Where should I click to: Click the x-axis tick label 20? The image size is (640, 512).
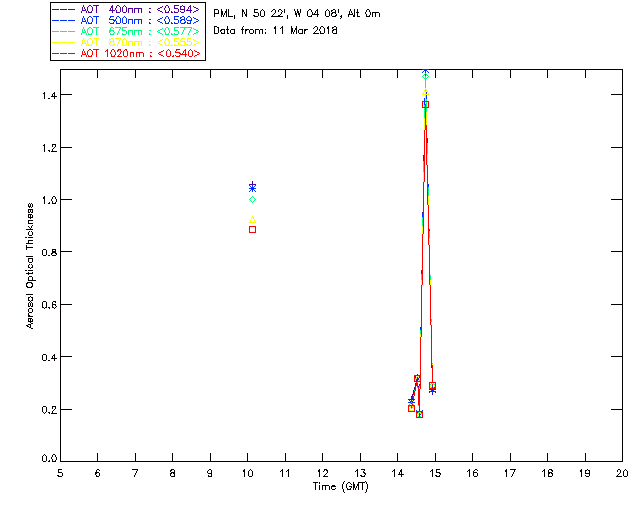pos(622,473)
